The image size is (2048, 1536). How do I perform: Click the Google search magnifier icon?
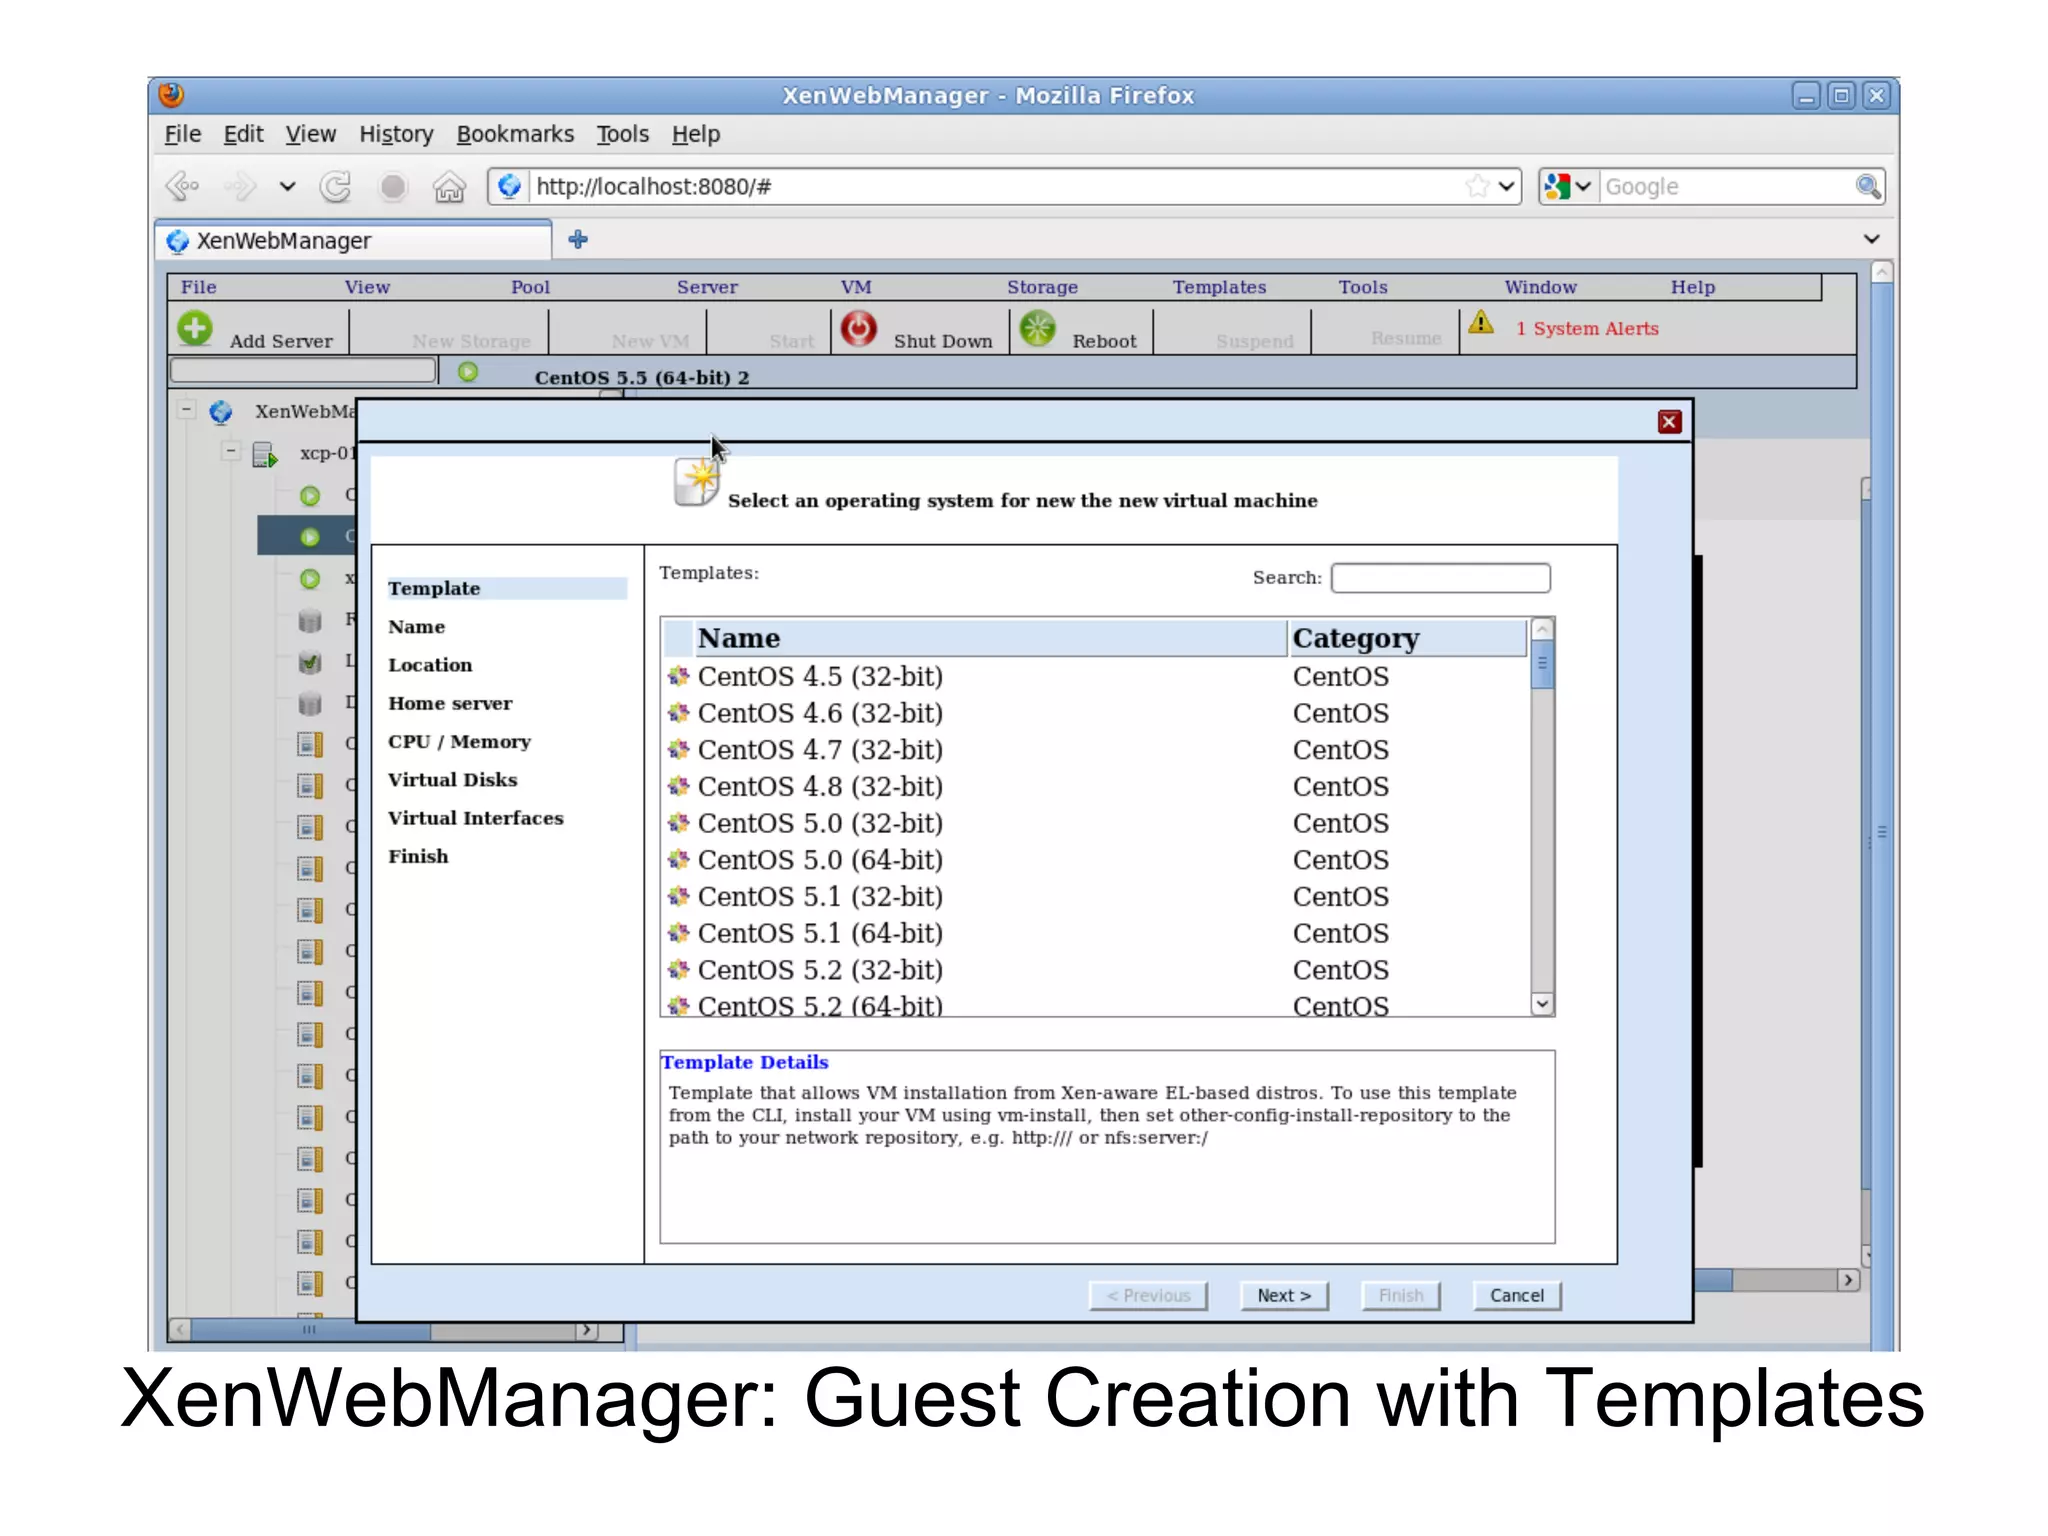1867,186
